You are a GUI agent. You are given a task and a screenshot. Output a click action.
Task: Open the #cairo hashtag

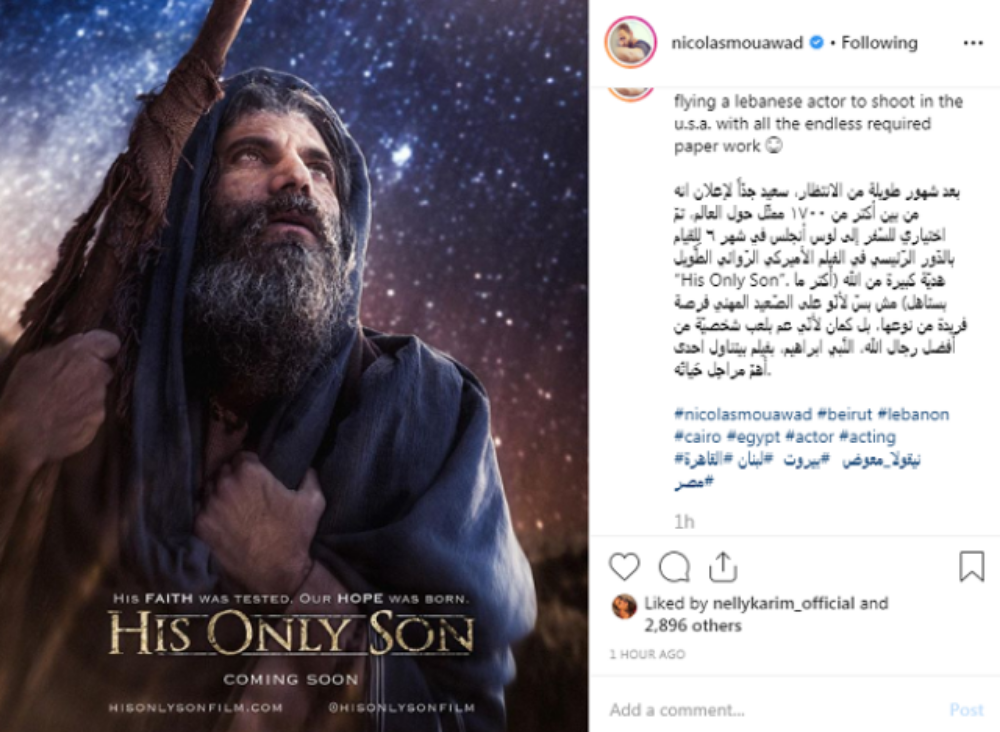pyautogui.click(x=697, y=437)
